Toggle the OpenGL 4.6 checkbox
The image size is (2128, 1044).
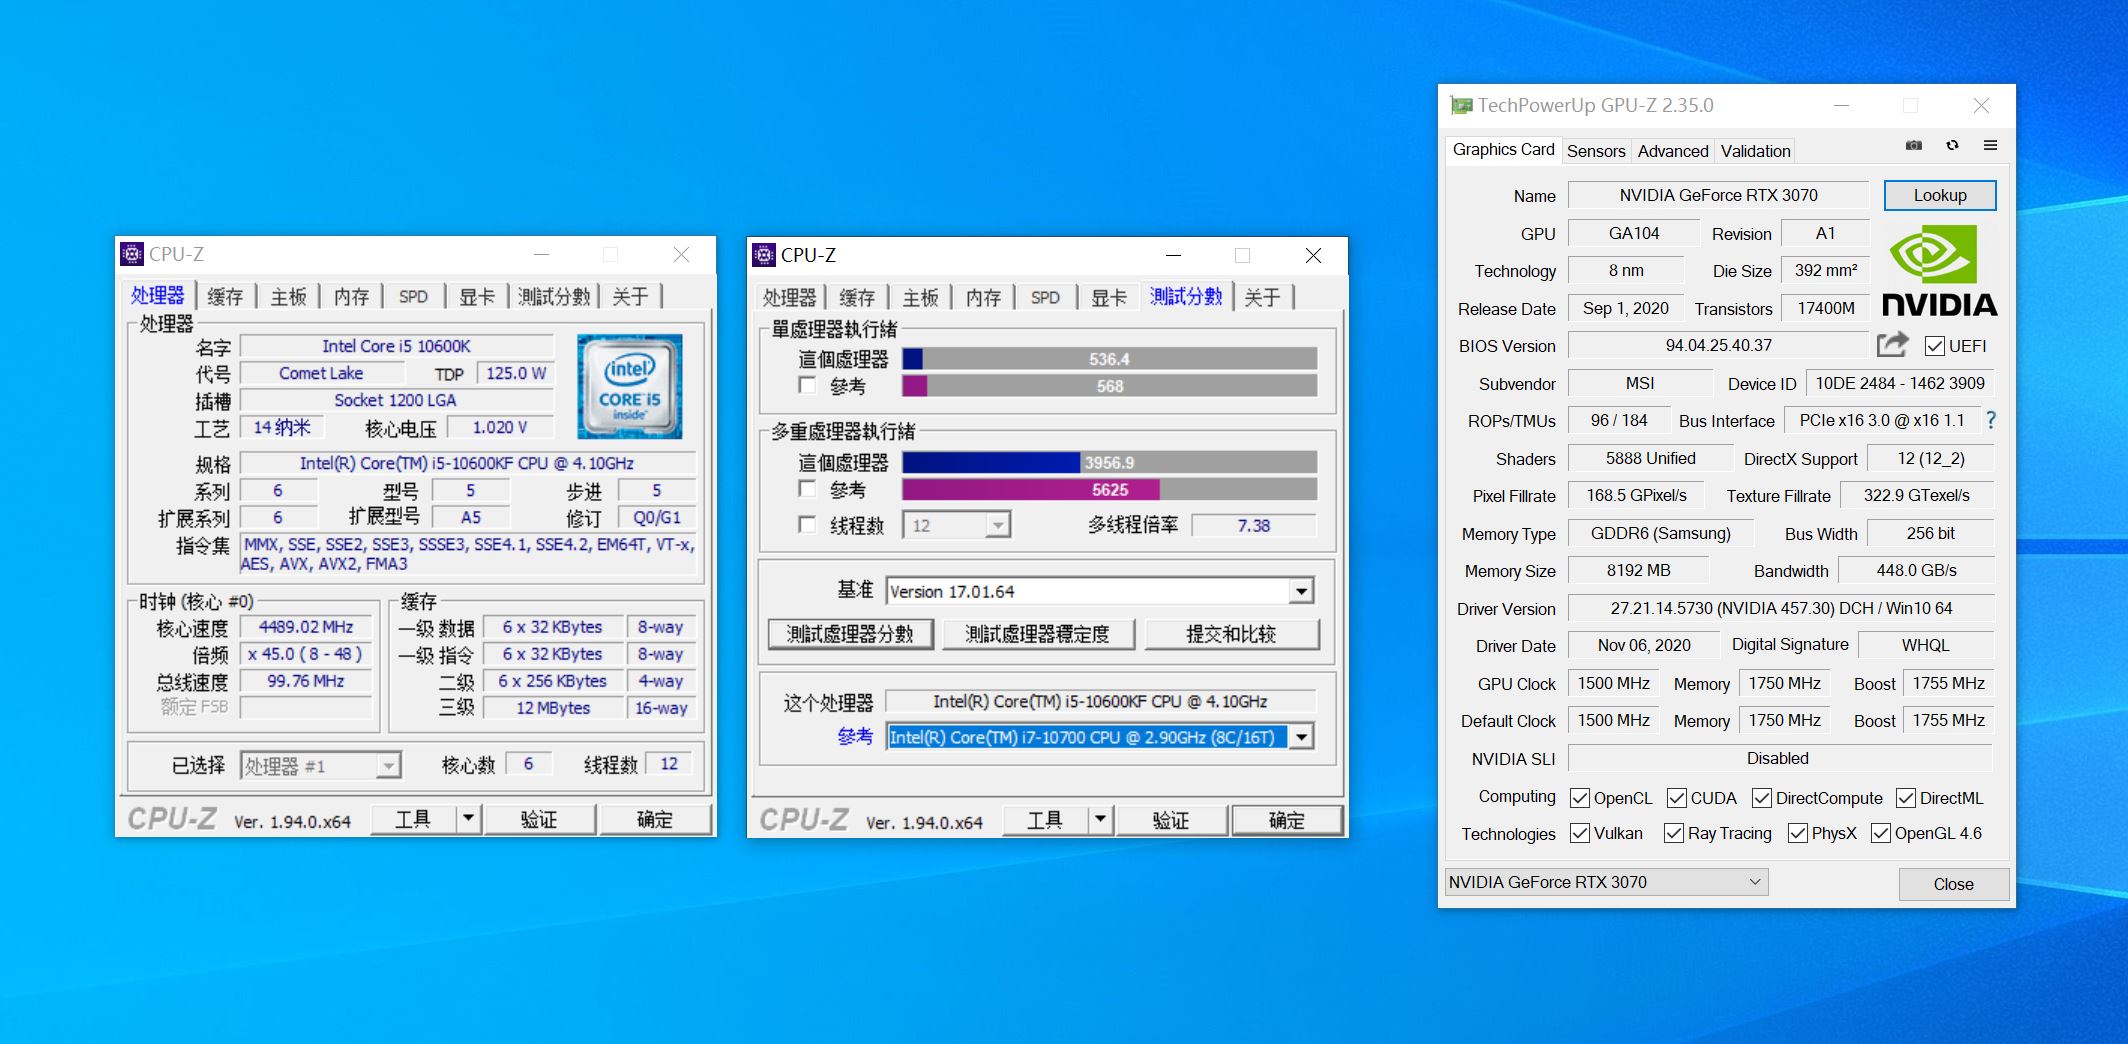tap(1881, 833)
